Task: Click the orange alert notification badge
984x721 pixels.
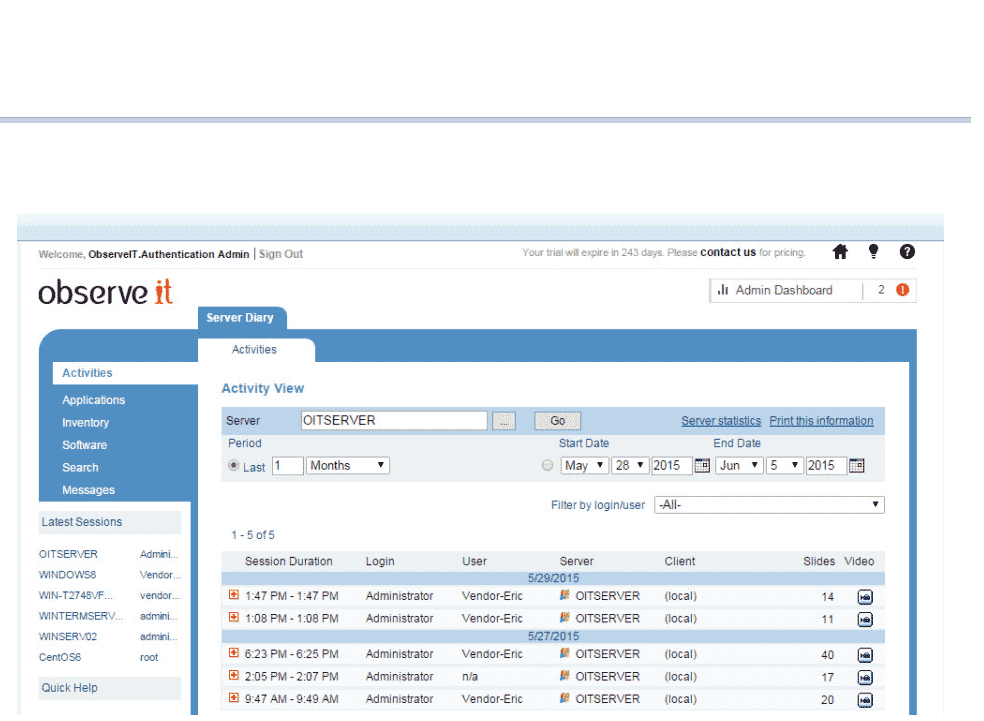Action: pos(902,291)
